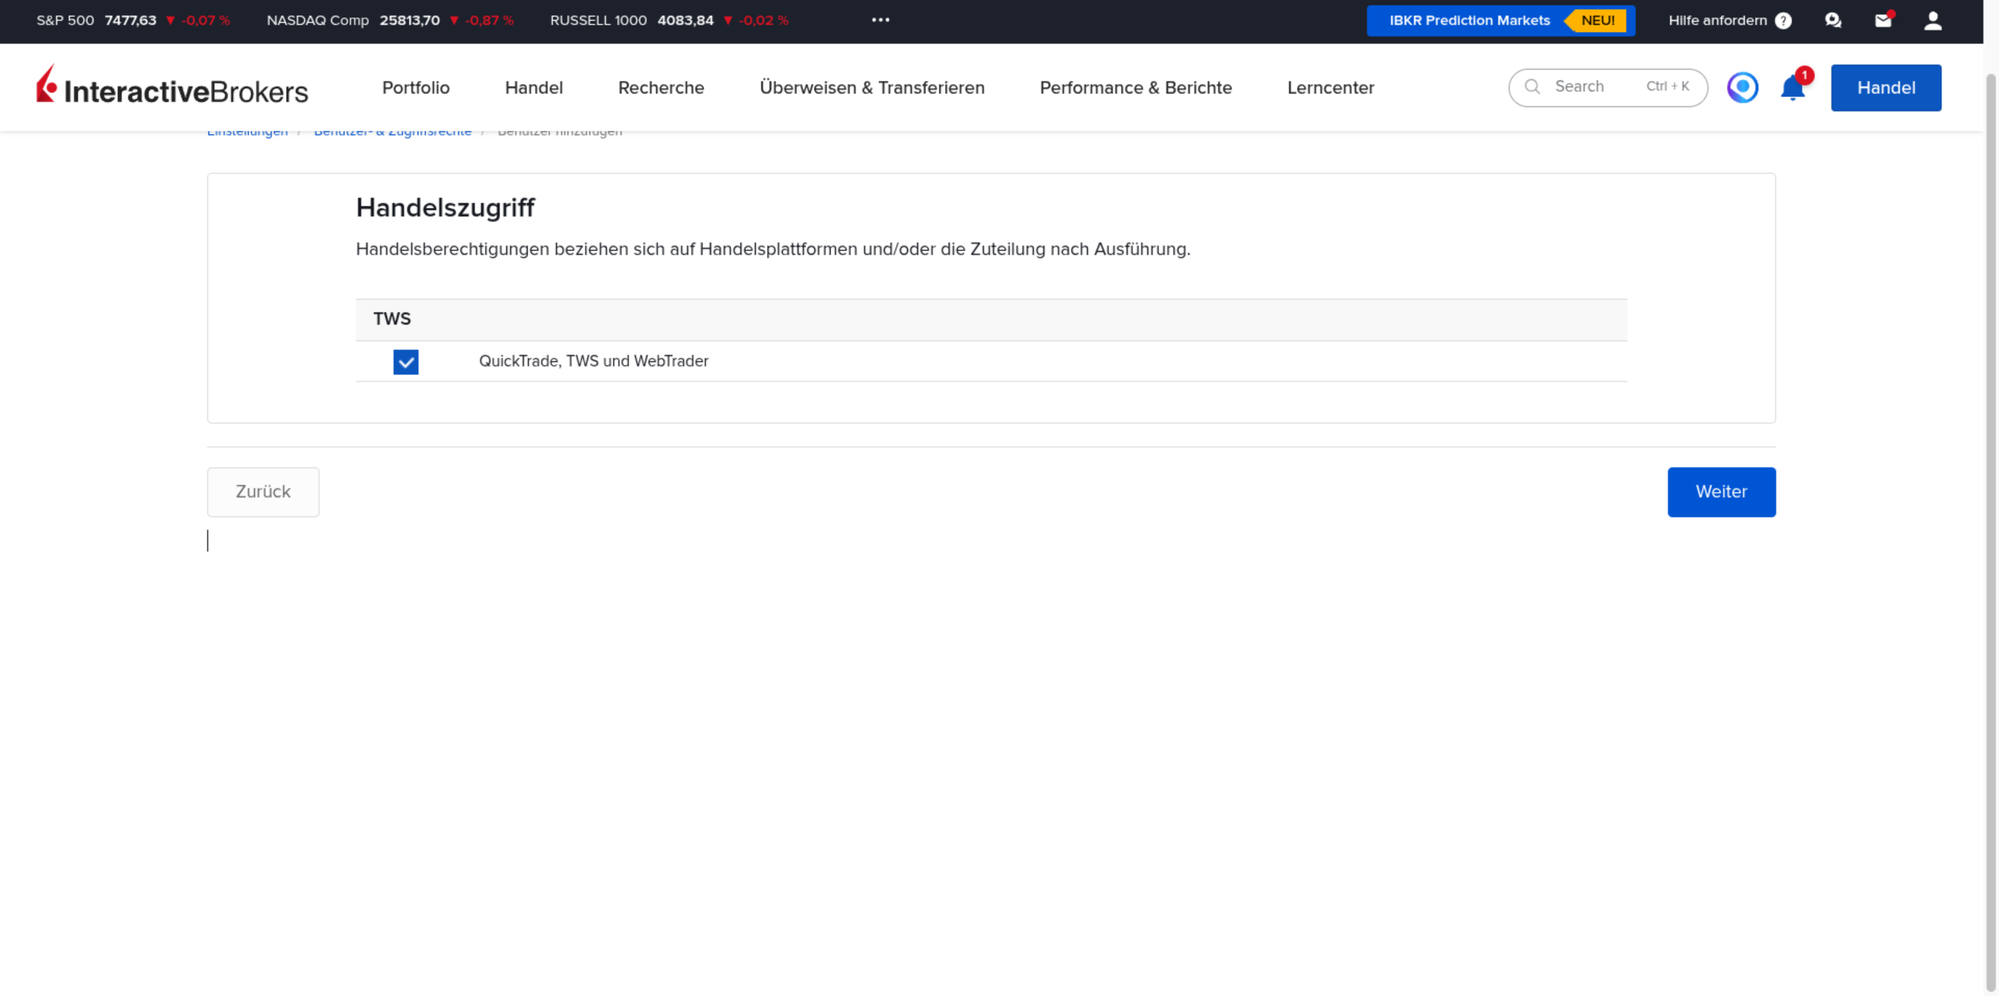This screenshot has width=1999, height=996.
Task: Click the help question mark icon
Action: tap(1783, 21)
